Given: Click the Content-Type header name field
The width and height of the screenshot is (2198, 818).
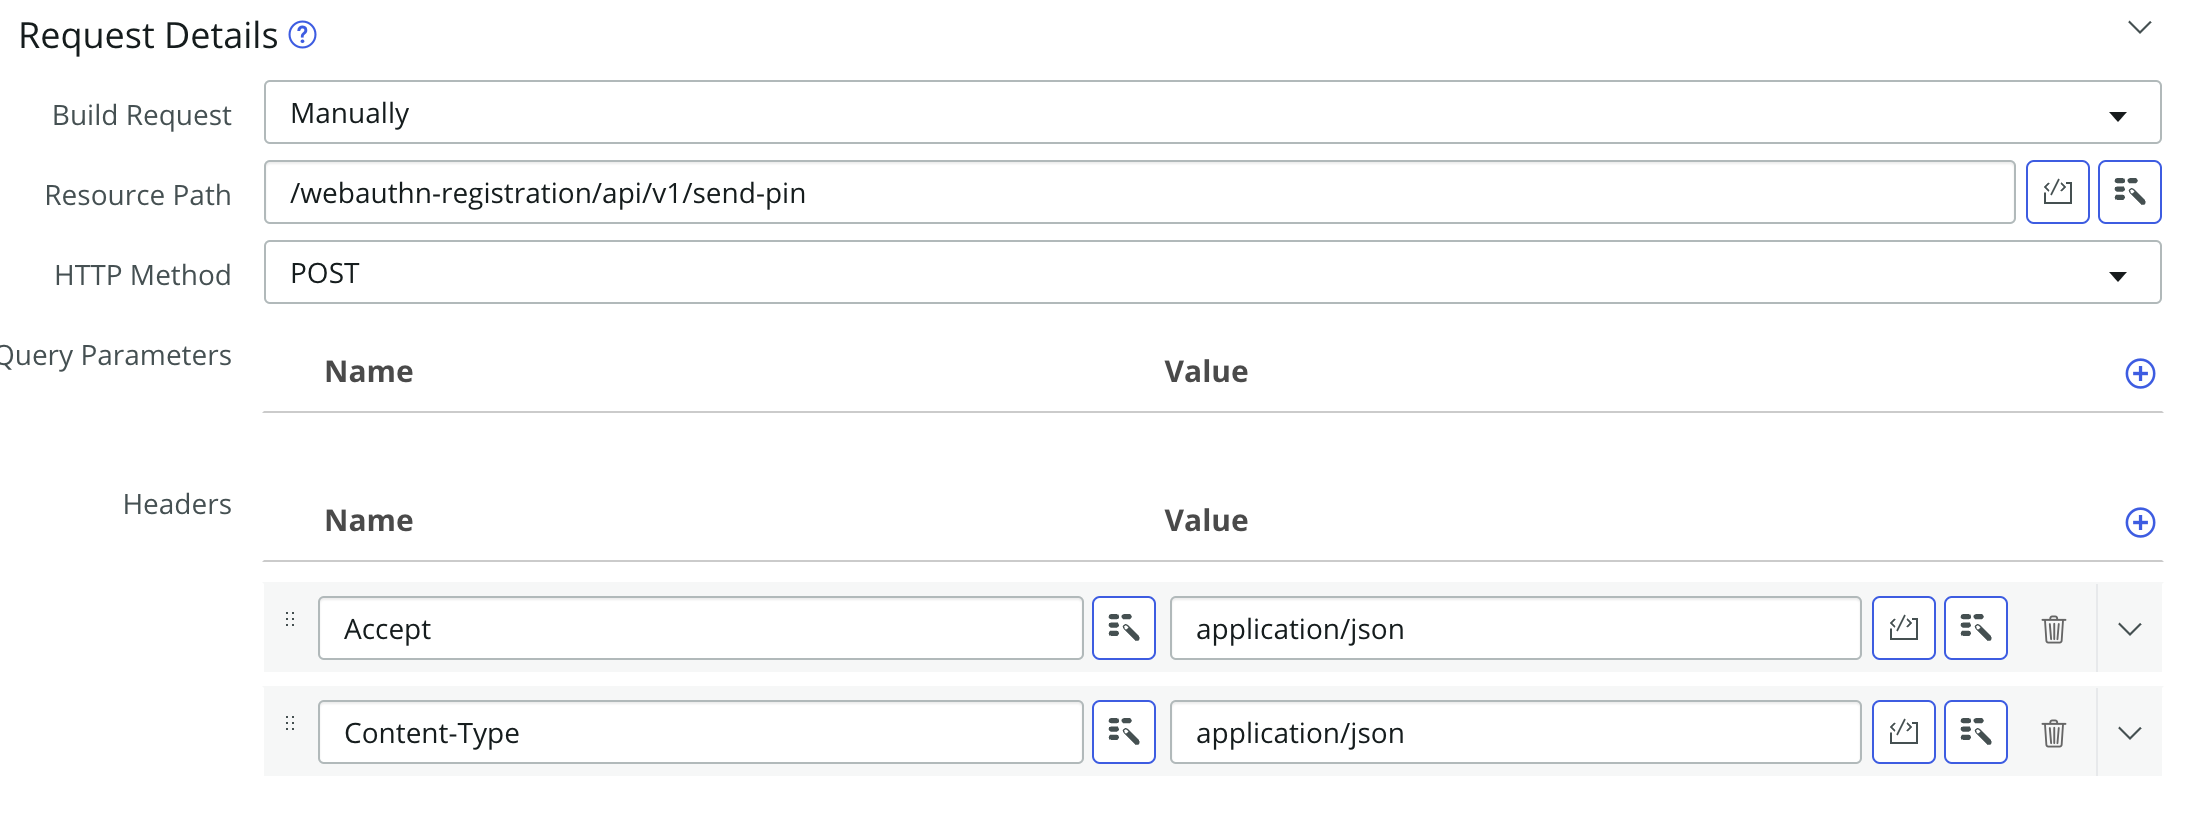Looking at the screenshot, I should pos(700,733).
